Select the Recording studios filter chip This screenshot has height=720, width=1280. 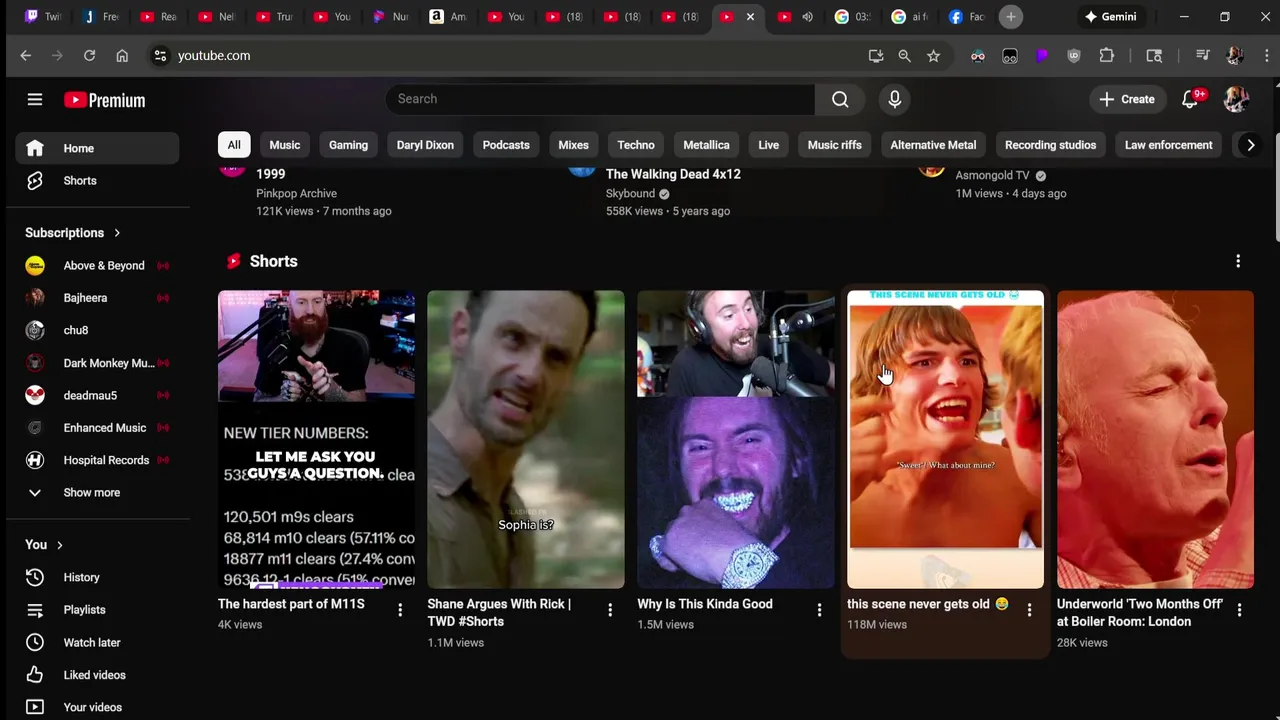tap(1050, 145)
